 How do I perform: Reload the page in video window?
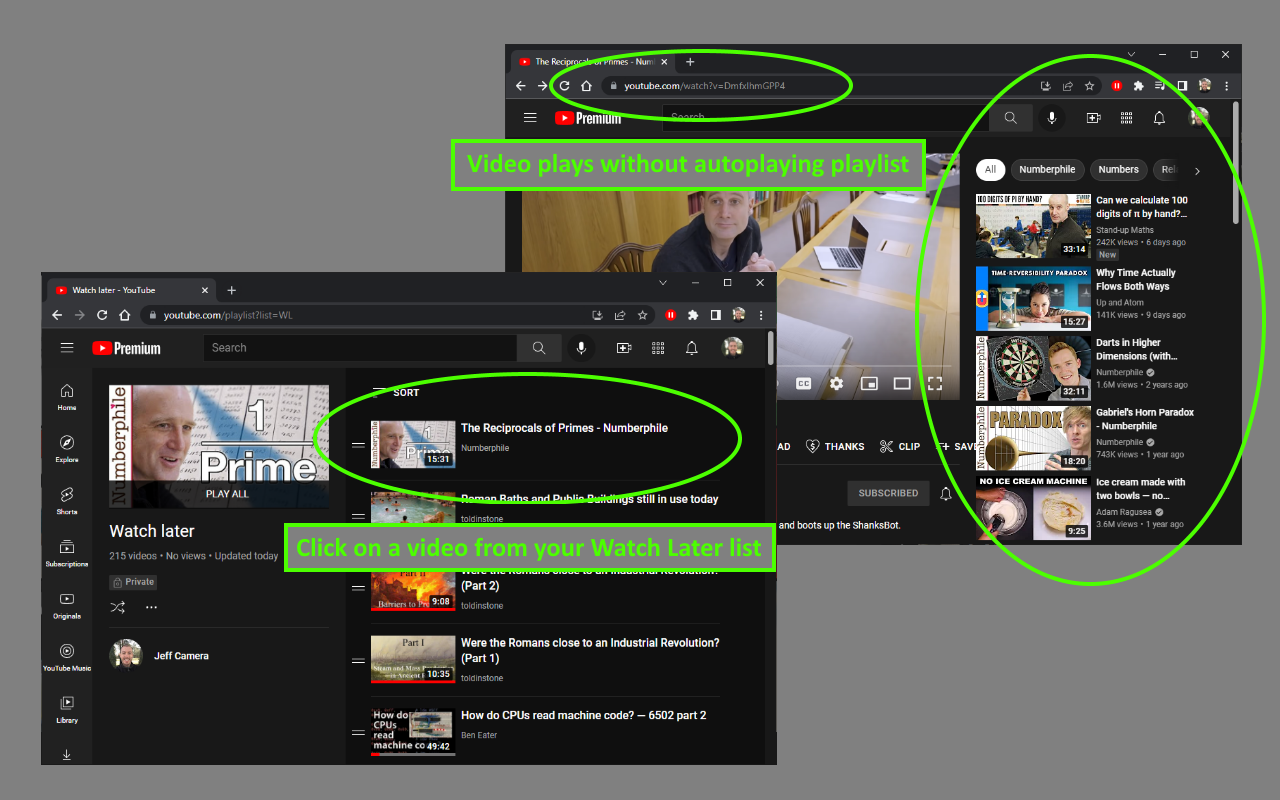click(564, 86)
